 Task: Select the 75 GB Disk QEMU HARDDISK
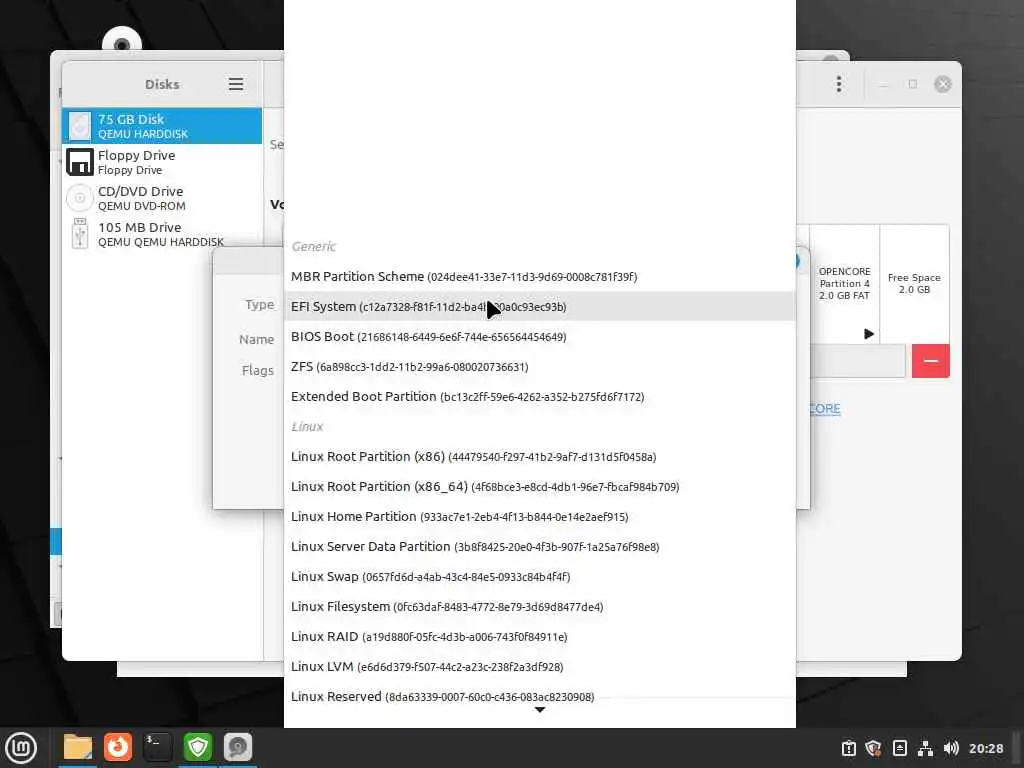(162, 126)
